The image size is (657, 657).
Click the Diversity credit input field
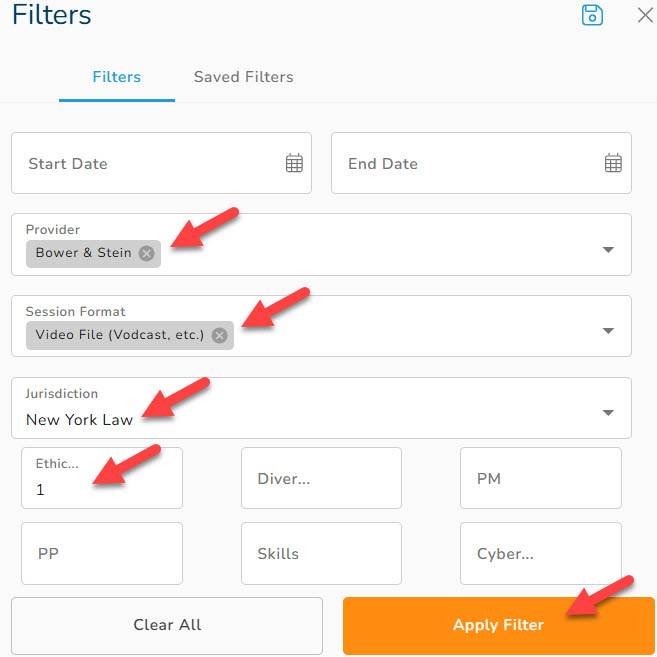[x=321, y=478]
